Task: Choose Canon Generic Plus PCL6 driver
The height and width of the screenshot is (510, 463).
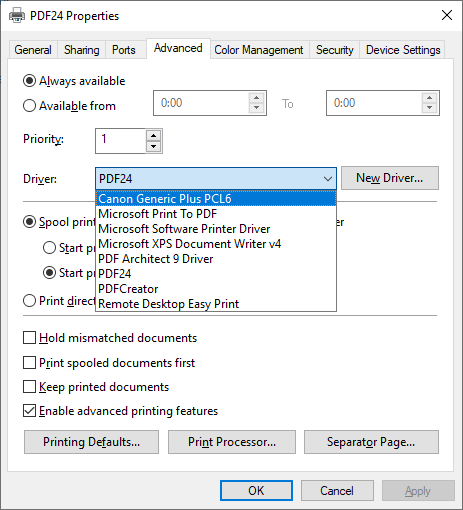Action: pos(216,199)
